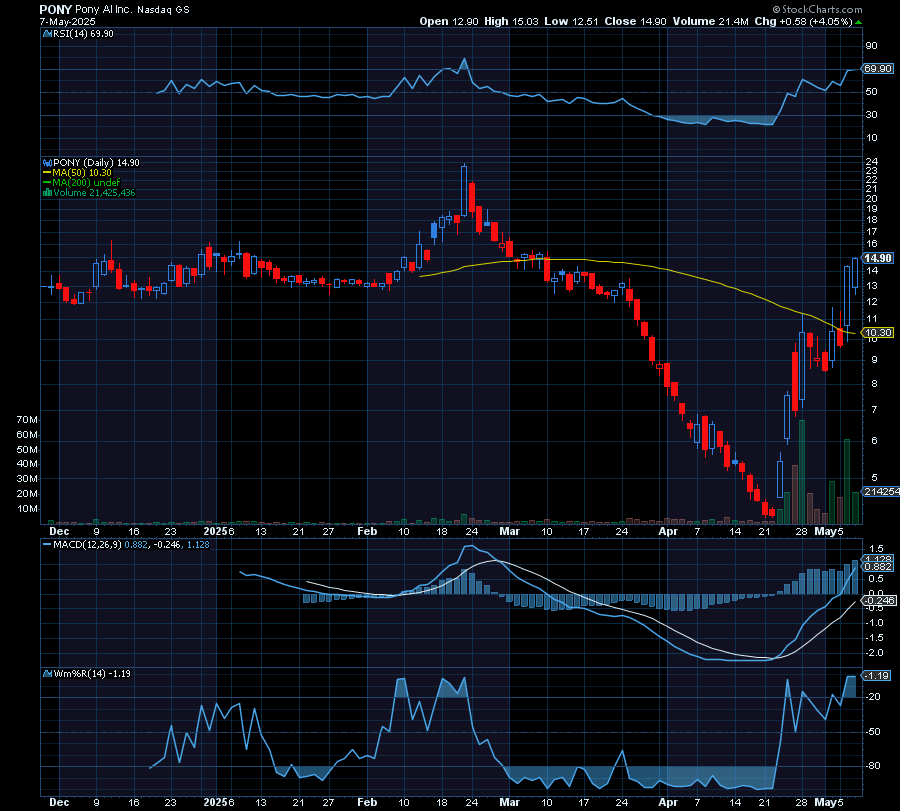Viewport: 900px width, 811px height.
Task: Click the tall green volume bar in May
Action: pos(847,481)
